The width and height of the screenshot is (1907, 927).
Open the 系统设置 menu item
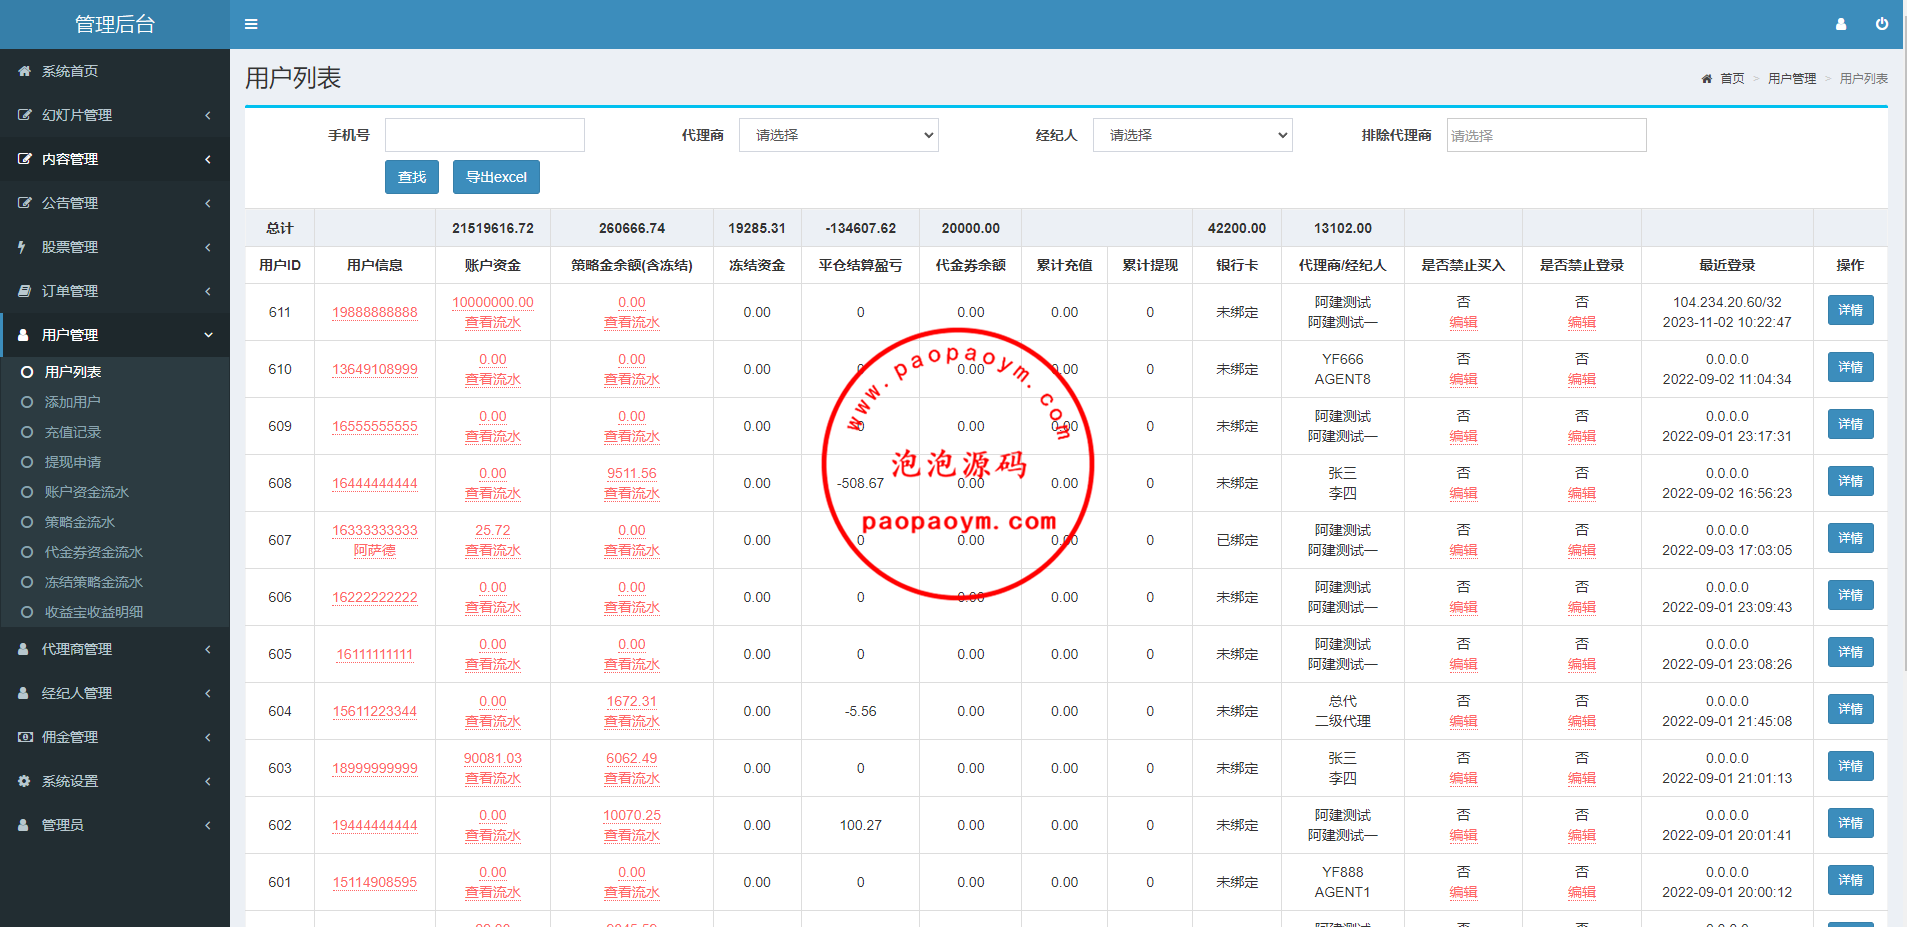tap(115, 781)
